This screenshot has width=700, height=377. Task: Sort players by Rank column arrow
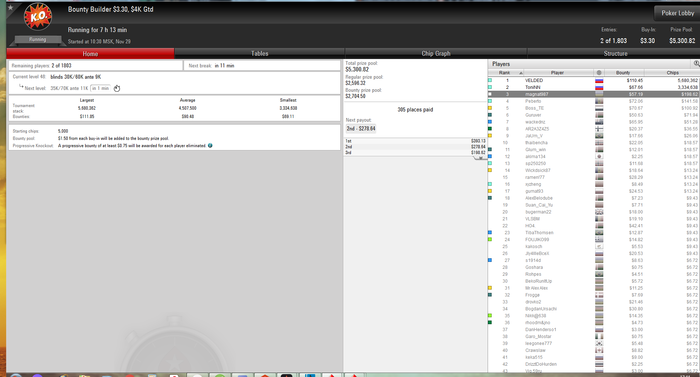click(x=521, y=73)
